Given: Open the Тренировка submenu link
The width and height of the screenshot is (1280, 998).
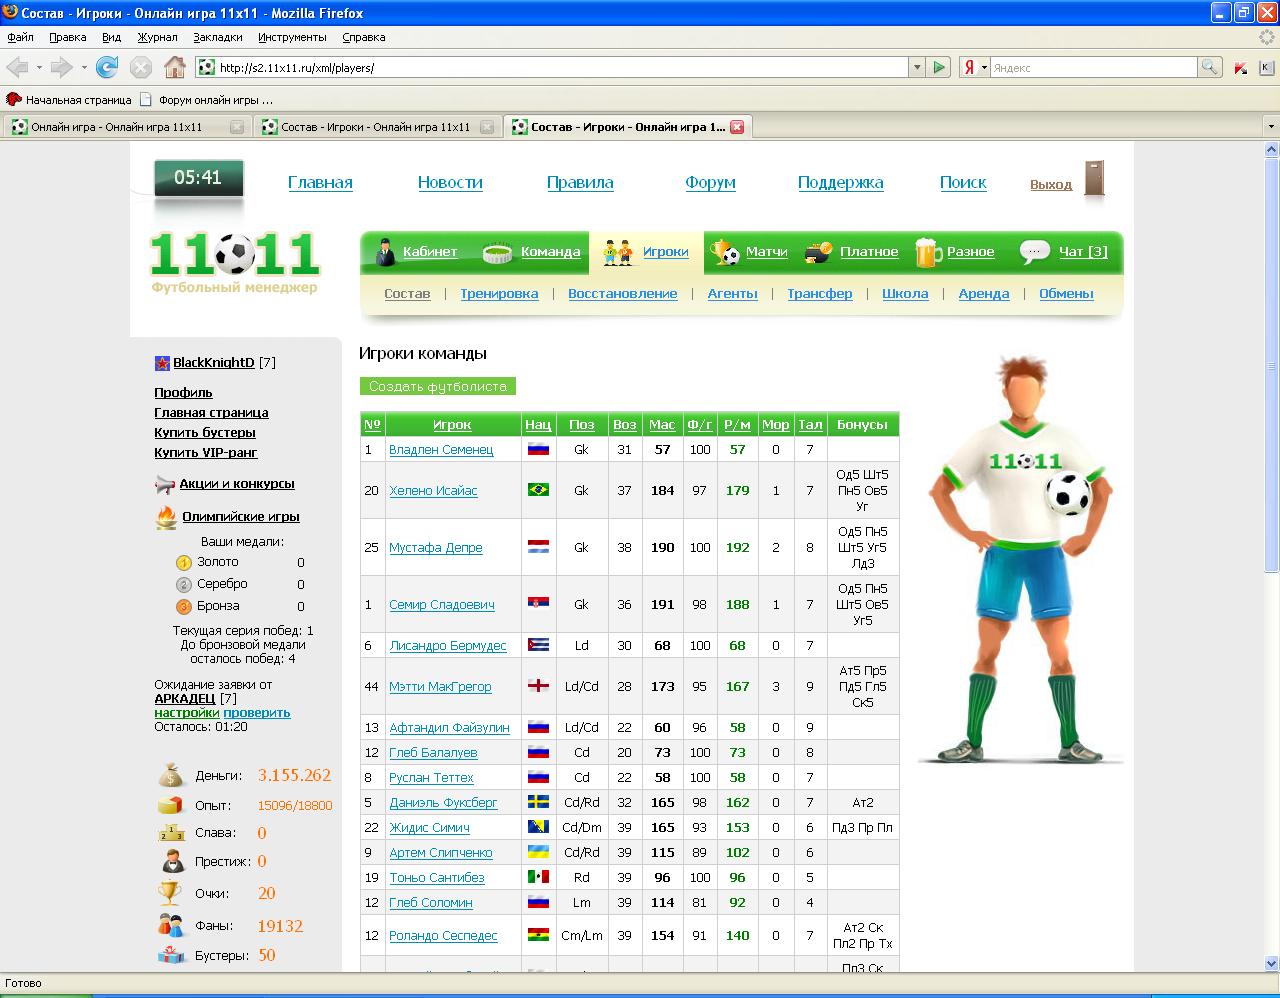Looking at the screenshot, I should pos(499,293).
